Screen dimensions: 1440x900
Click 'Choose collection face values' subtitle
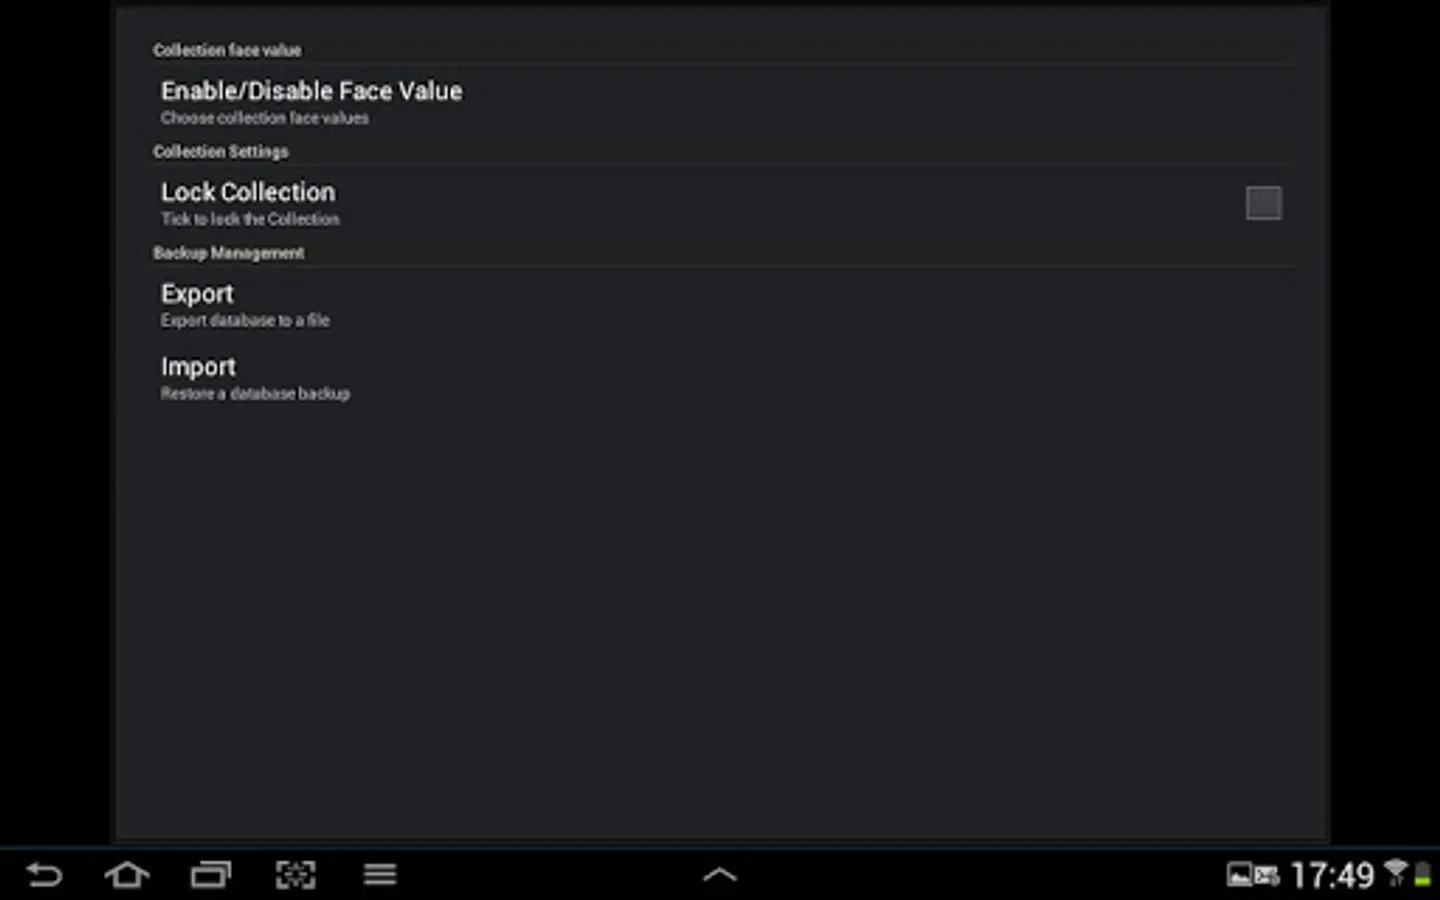click(264, 118)
